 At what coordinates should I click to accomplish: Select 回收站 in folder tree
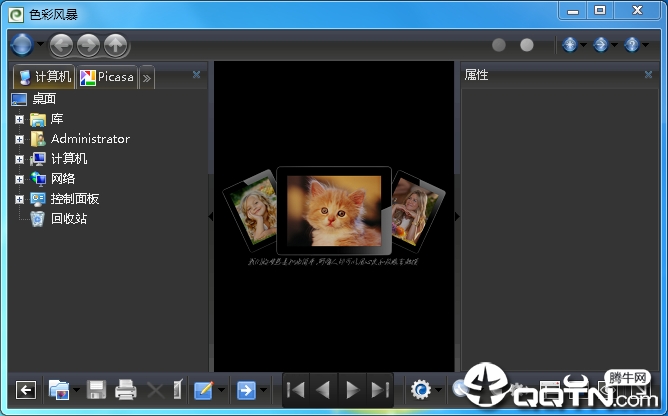tap(69, 218)
